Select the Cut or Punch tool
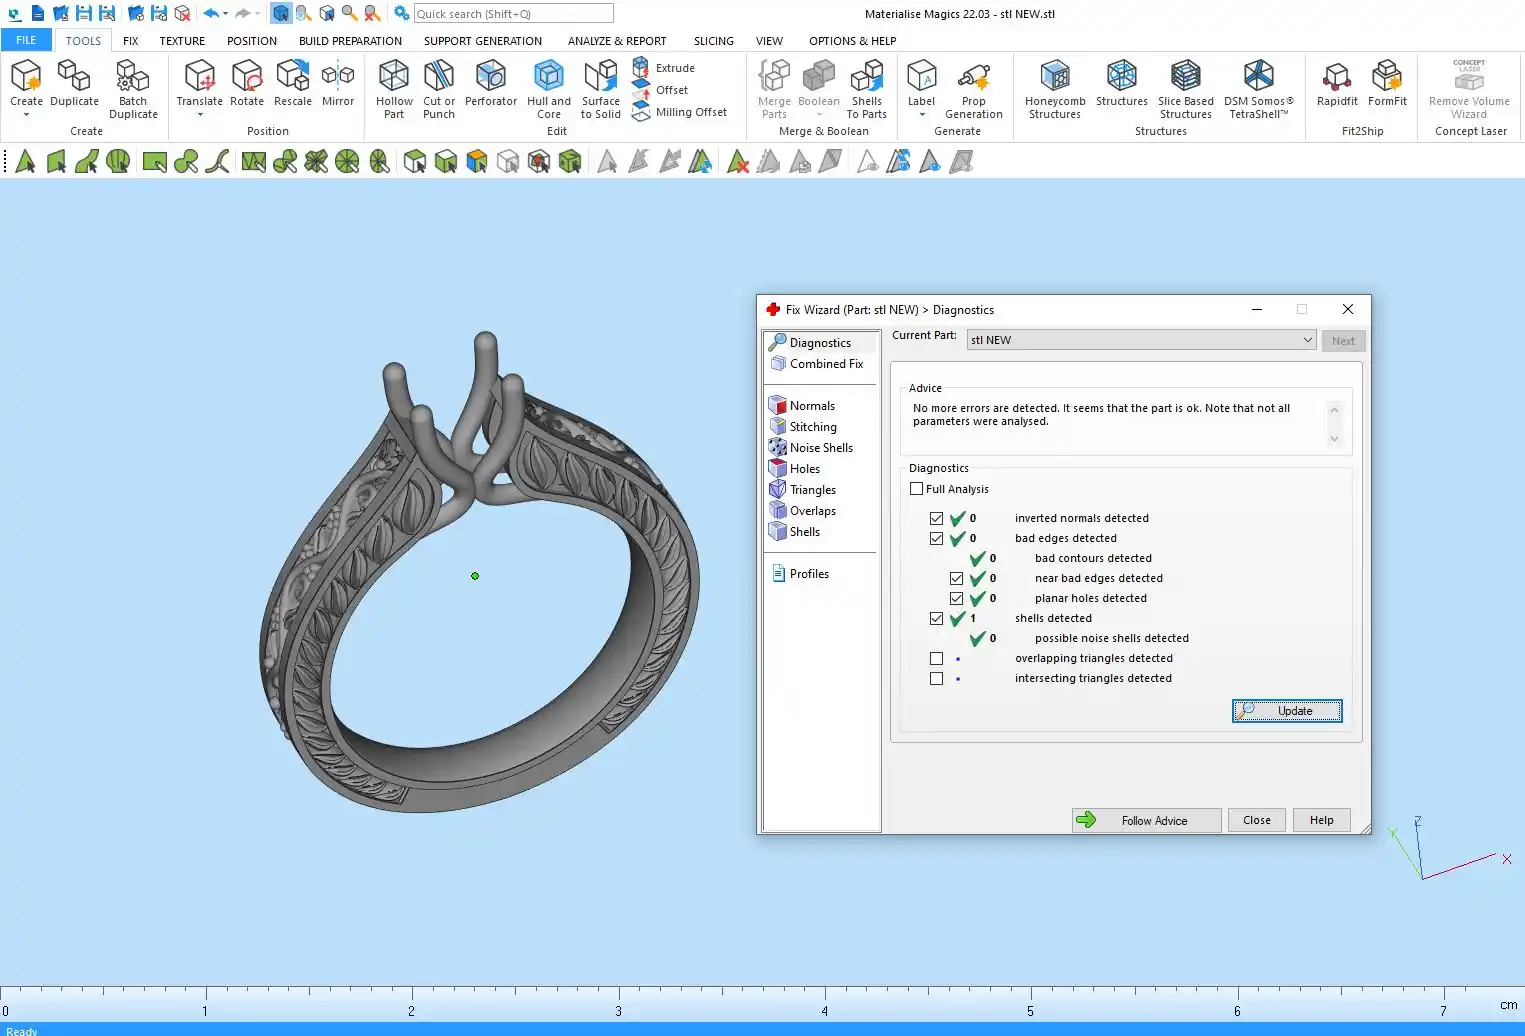 [x=438, y=77]
